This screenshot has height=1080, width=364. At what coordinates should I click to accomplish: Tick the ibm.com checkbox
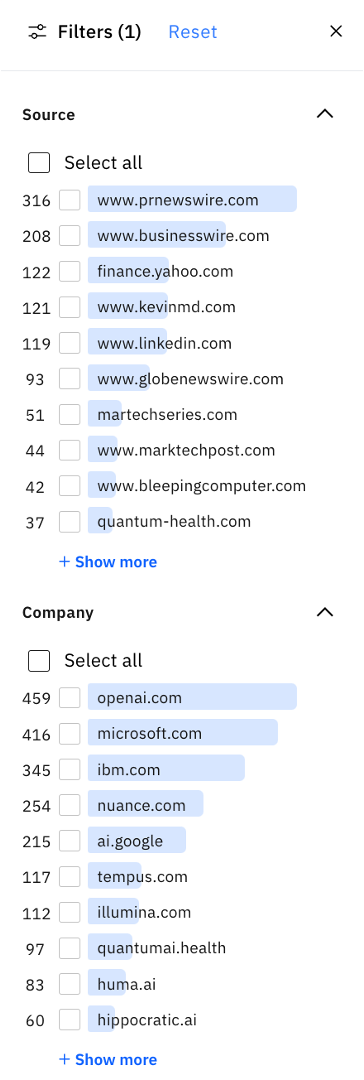pyautogui.click(x=70, y=770)
